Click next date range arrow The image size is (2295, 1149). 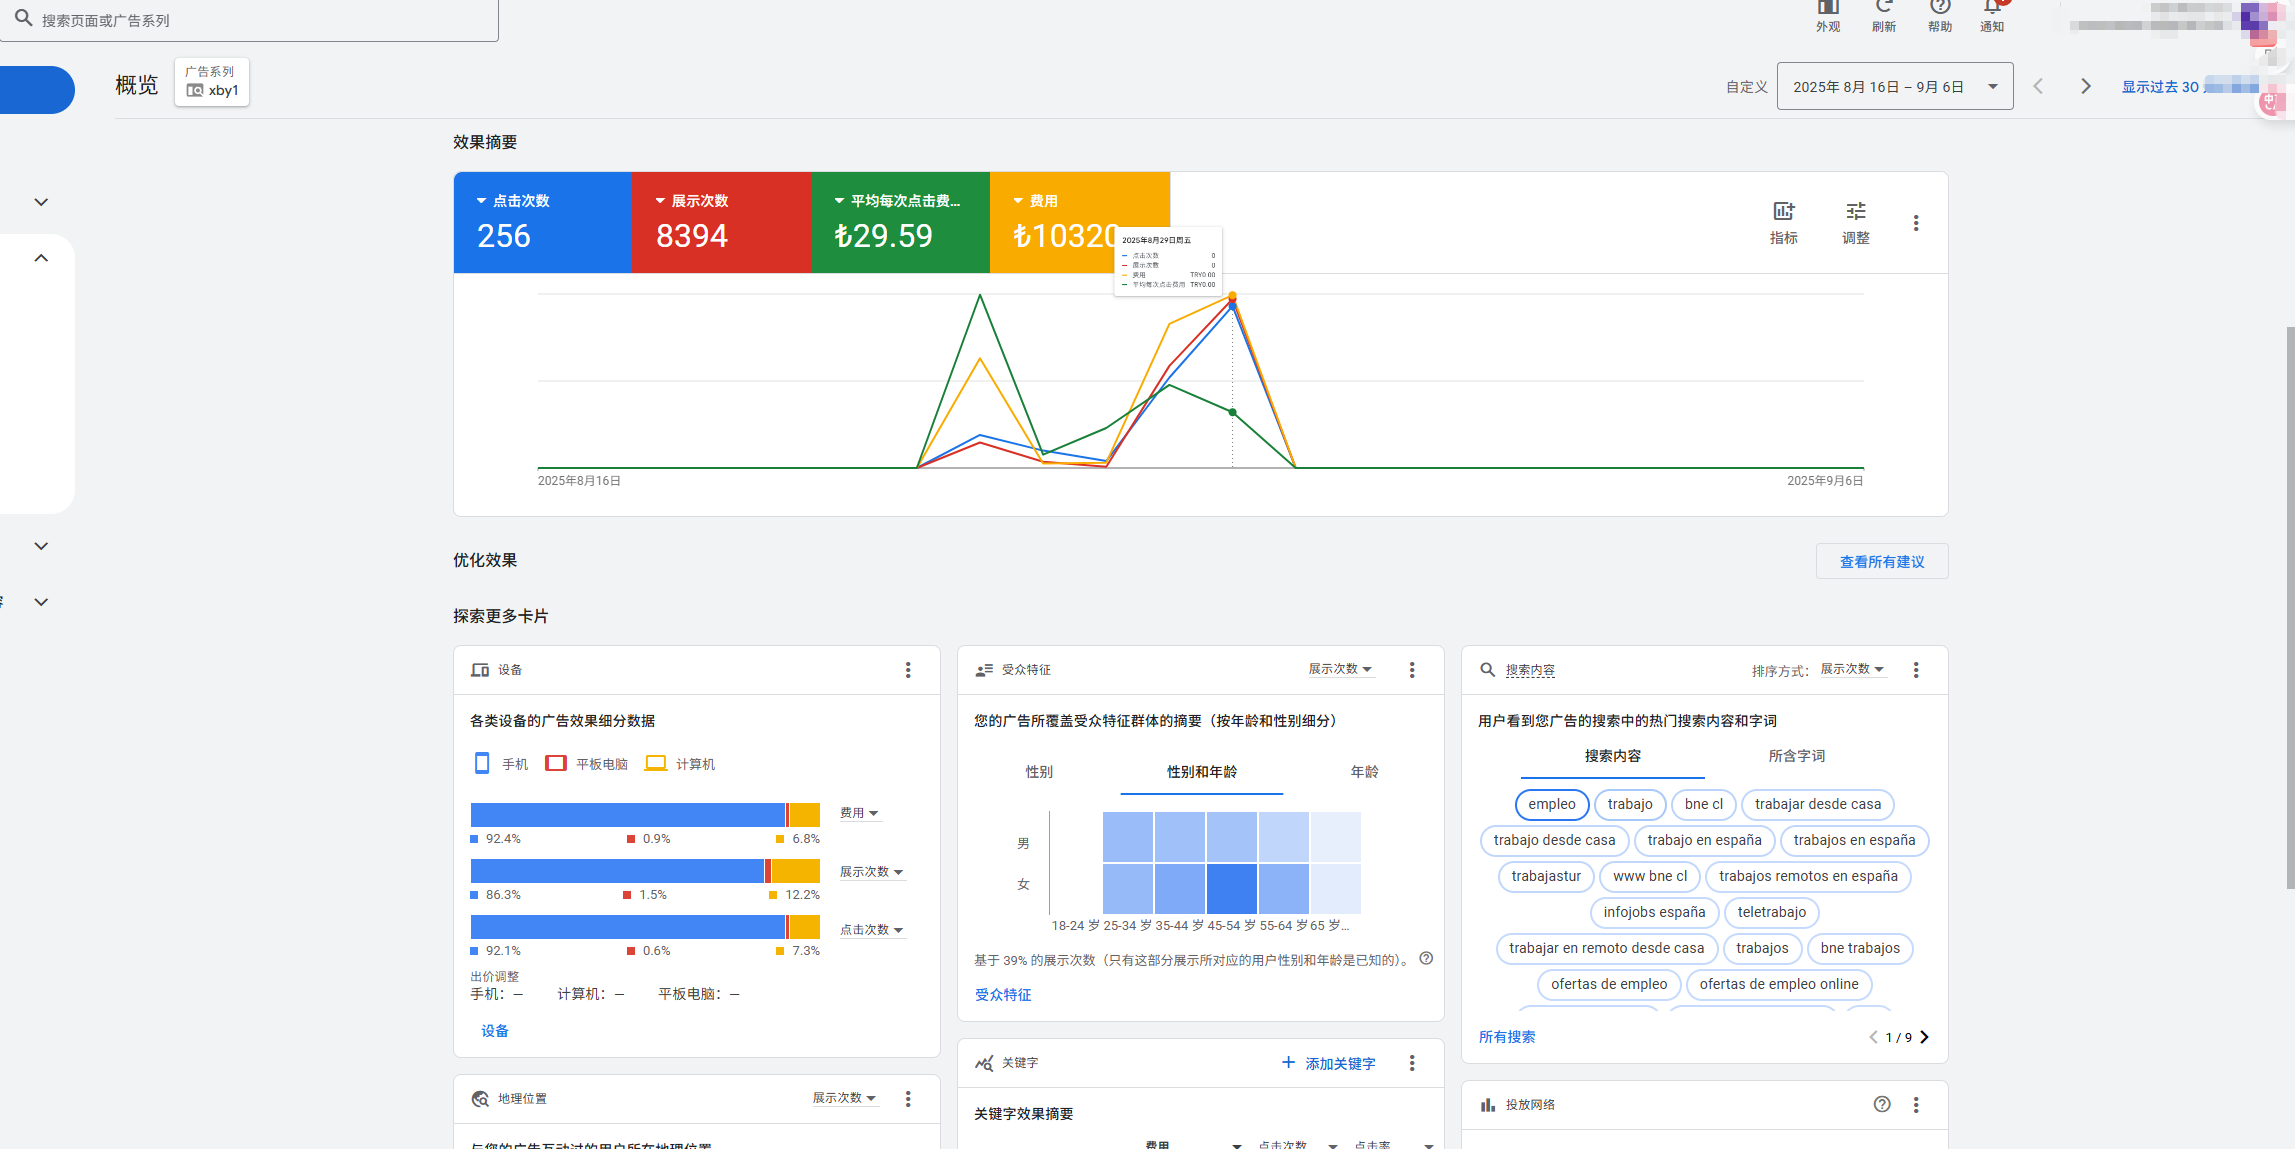pyautogui.click(x=2085, y=87)
